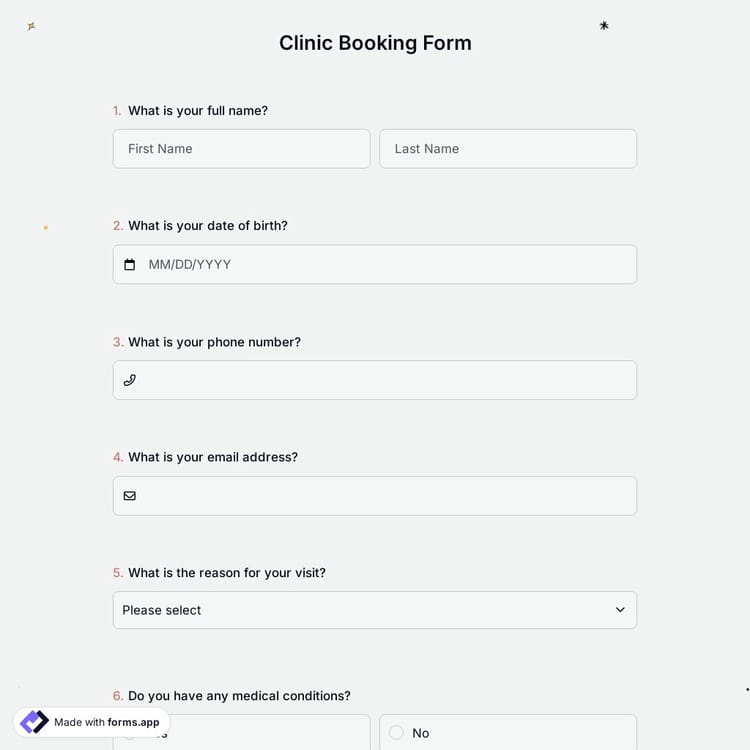
Task: Click the MM/DD/YYYY date placeholder
Action: pyautogui.click(x=190, y=265)
